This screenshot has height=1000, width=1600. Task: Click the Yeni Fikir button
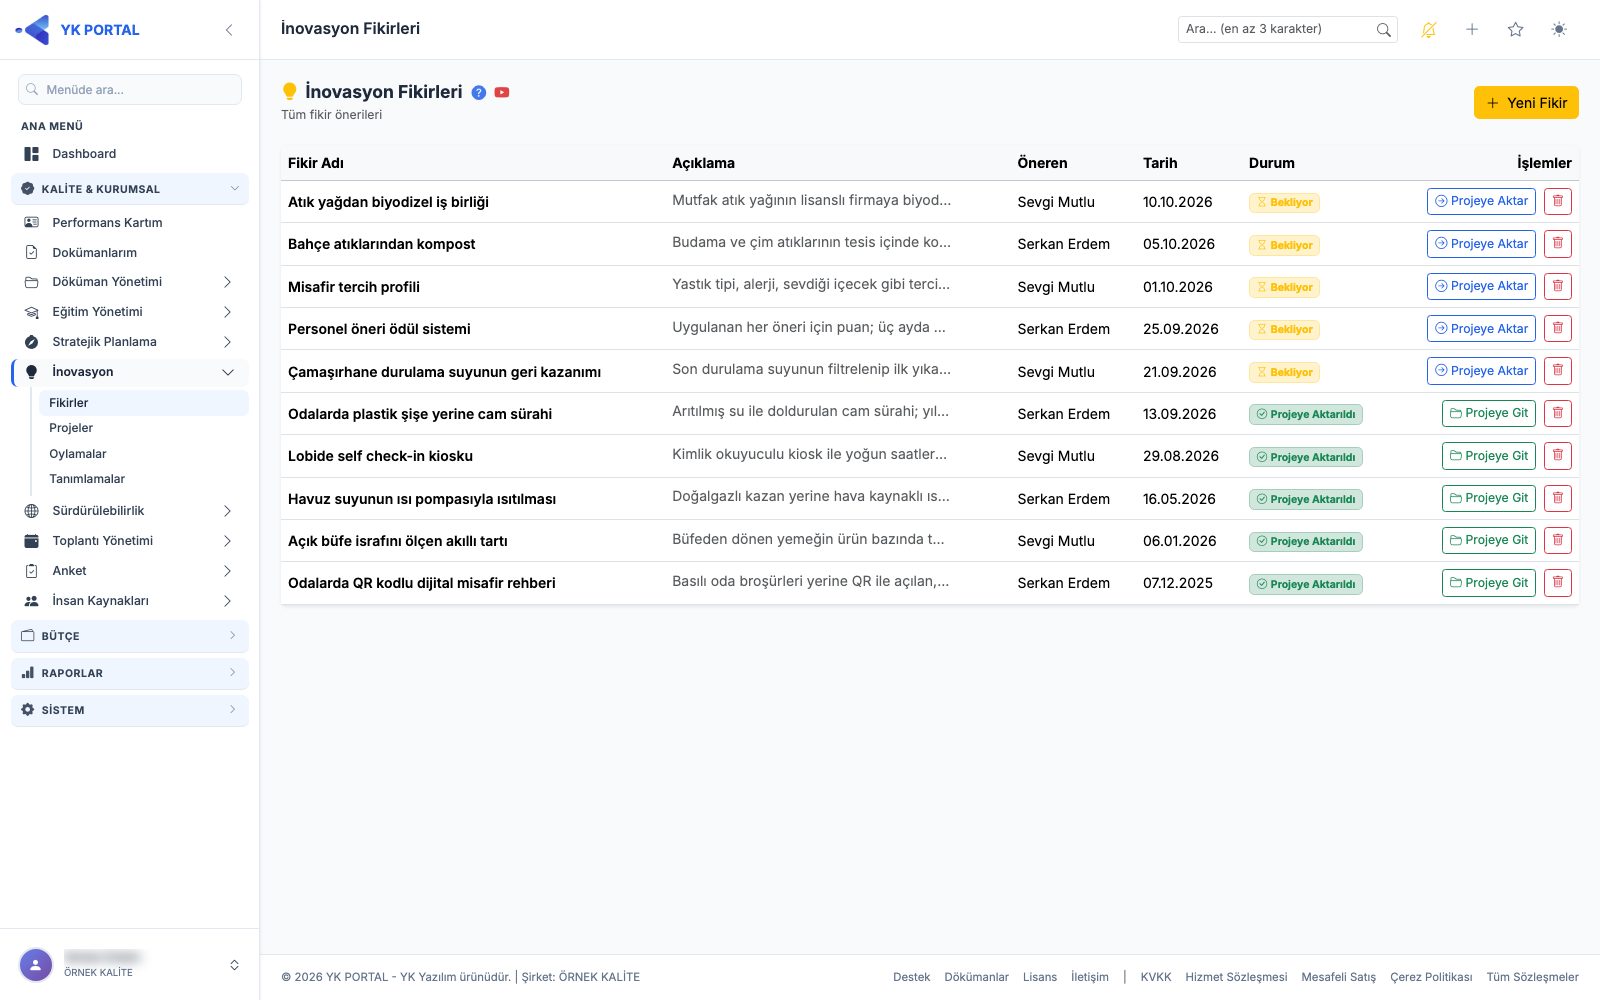coord(1526,103)
